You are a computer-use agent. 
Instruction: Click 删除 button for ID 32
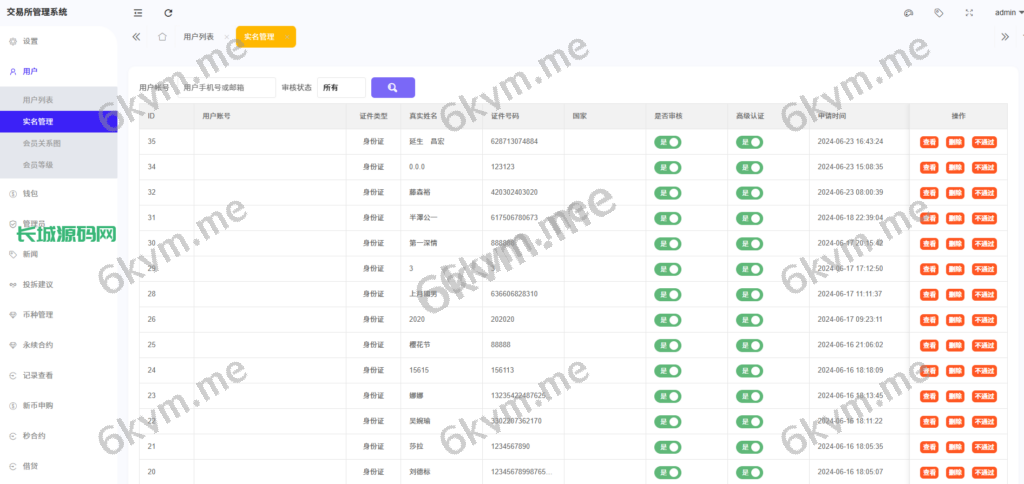(x=955, y=193)
